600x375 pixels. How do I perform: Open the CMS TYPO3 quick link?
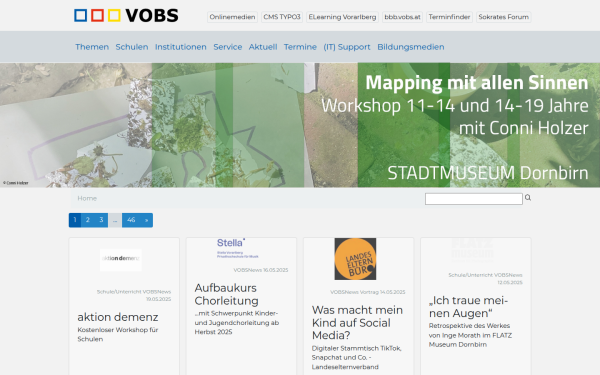pos(282,17)
